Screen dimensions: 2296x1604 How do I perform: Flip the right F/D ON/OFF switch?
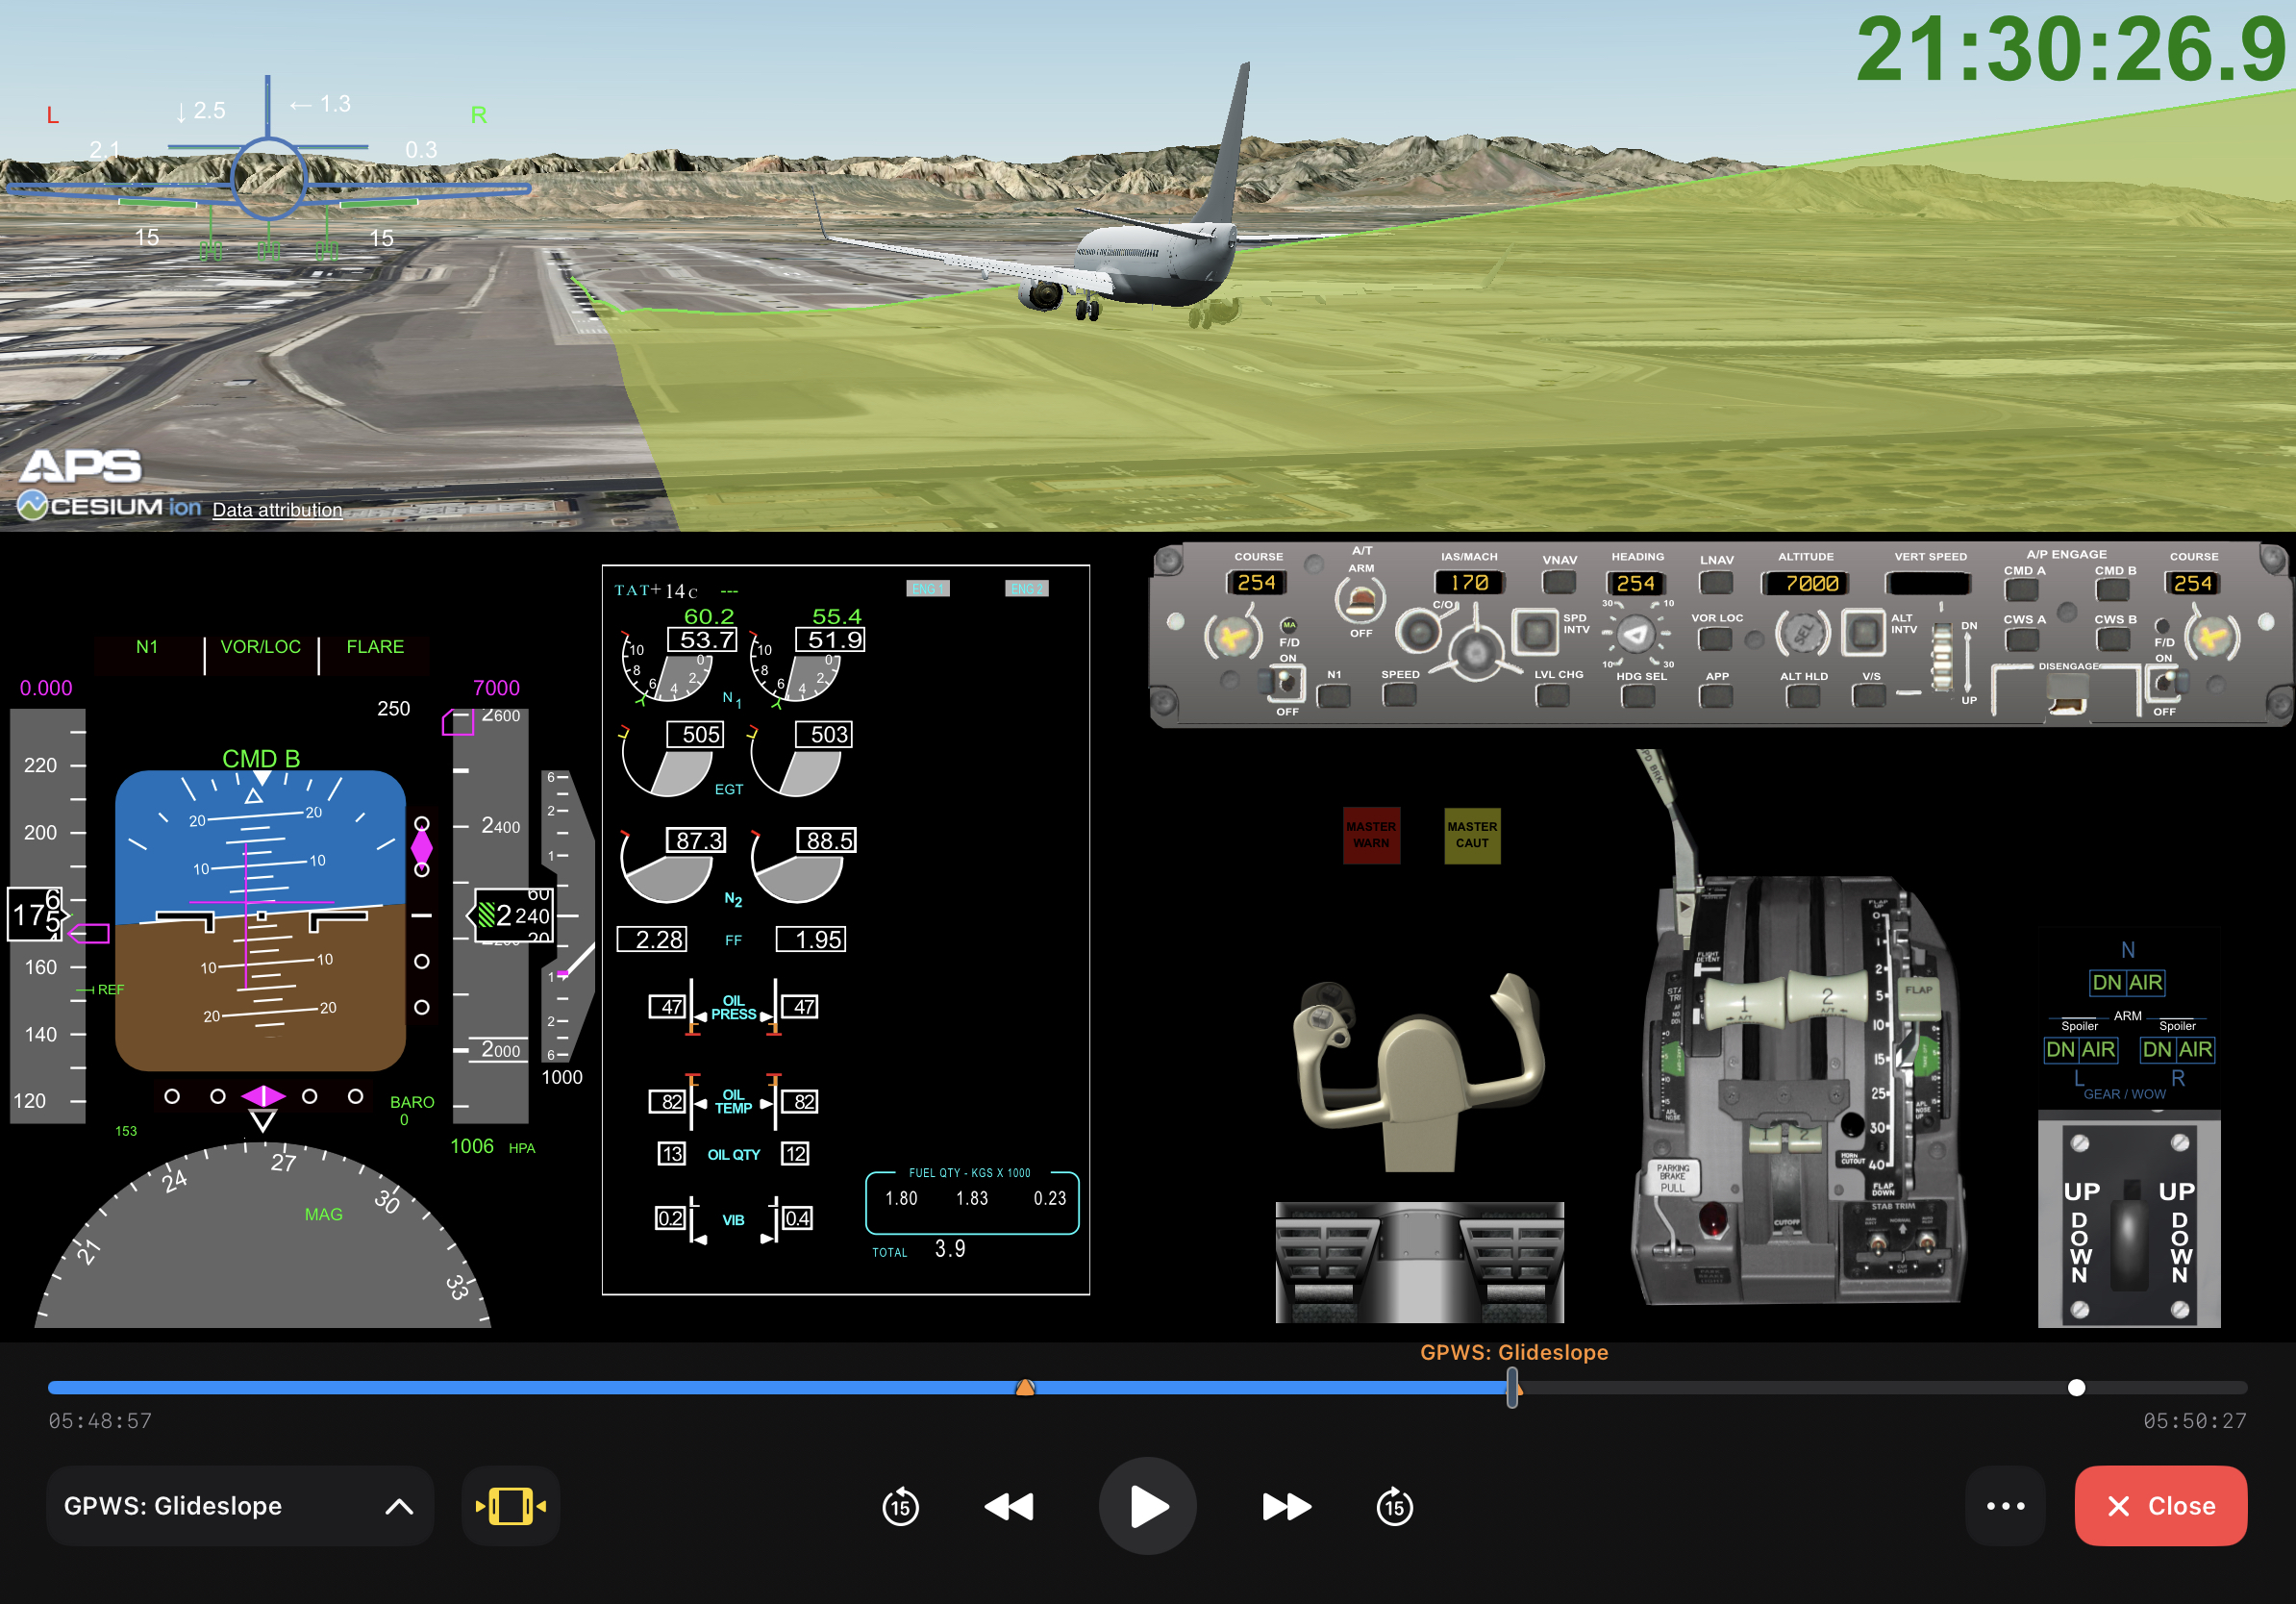2164,683
